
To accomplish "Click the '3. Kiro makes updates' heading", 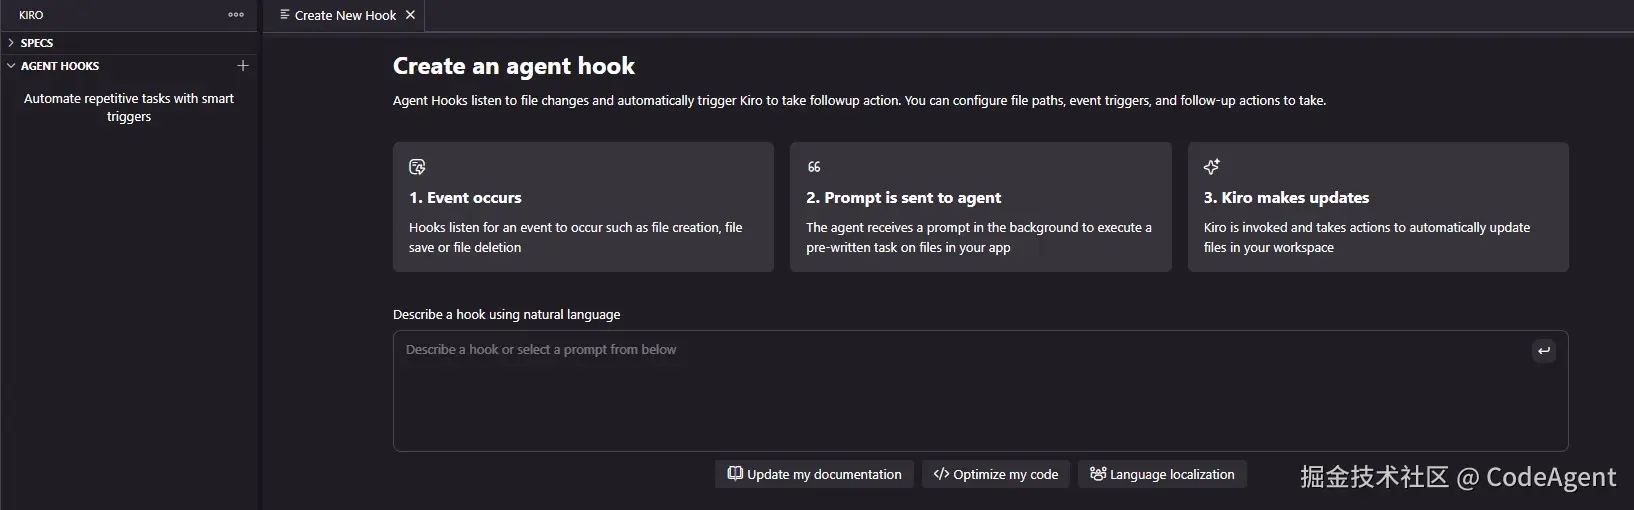I will click(x=1286, y=198).
